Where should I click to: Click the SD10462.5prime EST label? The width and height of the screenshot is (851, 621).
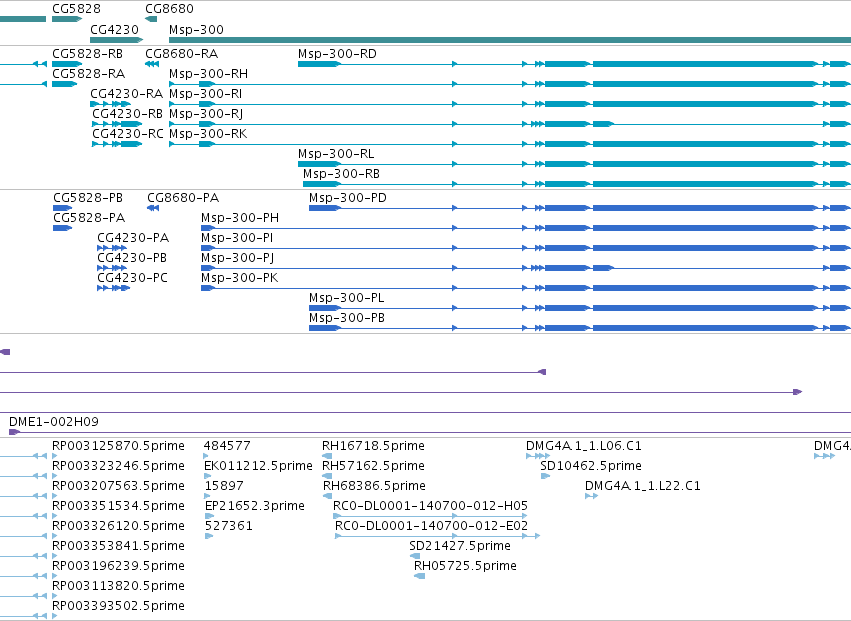591,466
